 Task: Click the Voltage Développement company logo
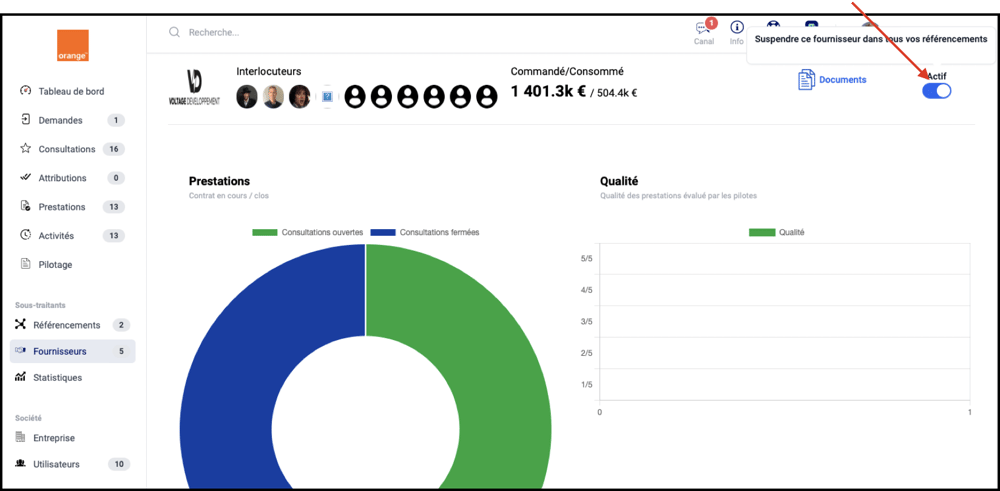[195, 89]
